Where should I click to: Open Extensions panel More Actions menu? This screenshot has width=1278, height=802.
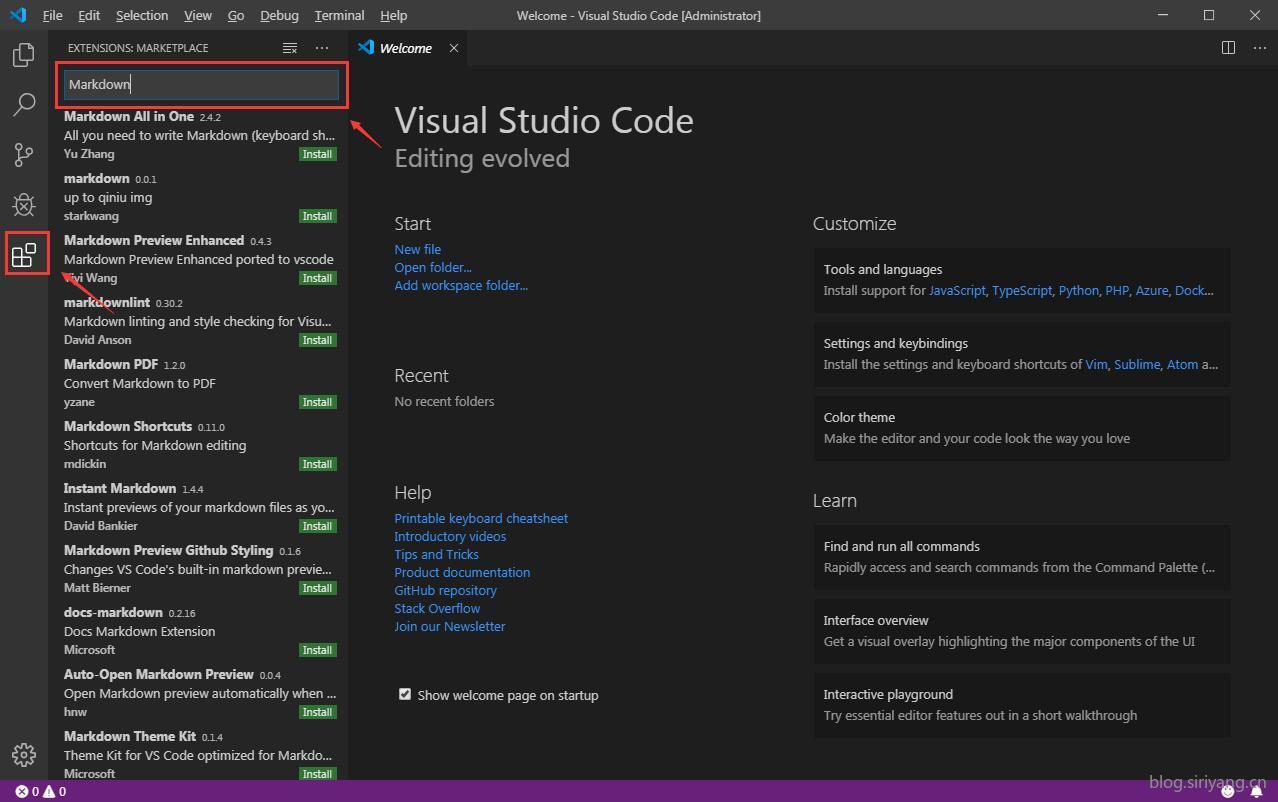321,48
